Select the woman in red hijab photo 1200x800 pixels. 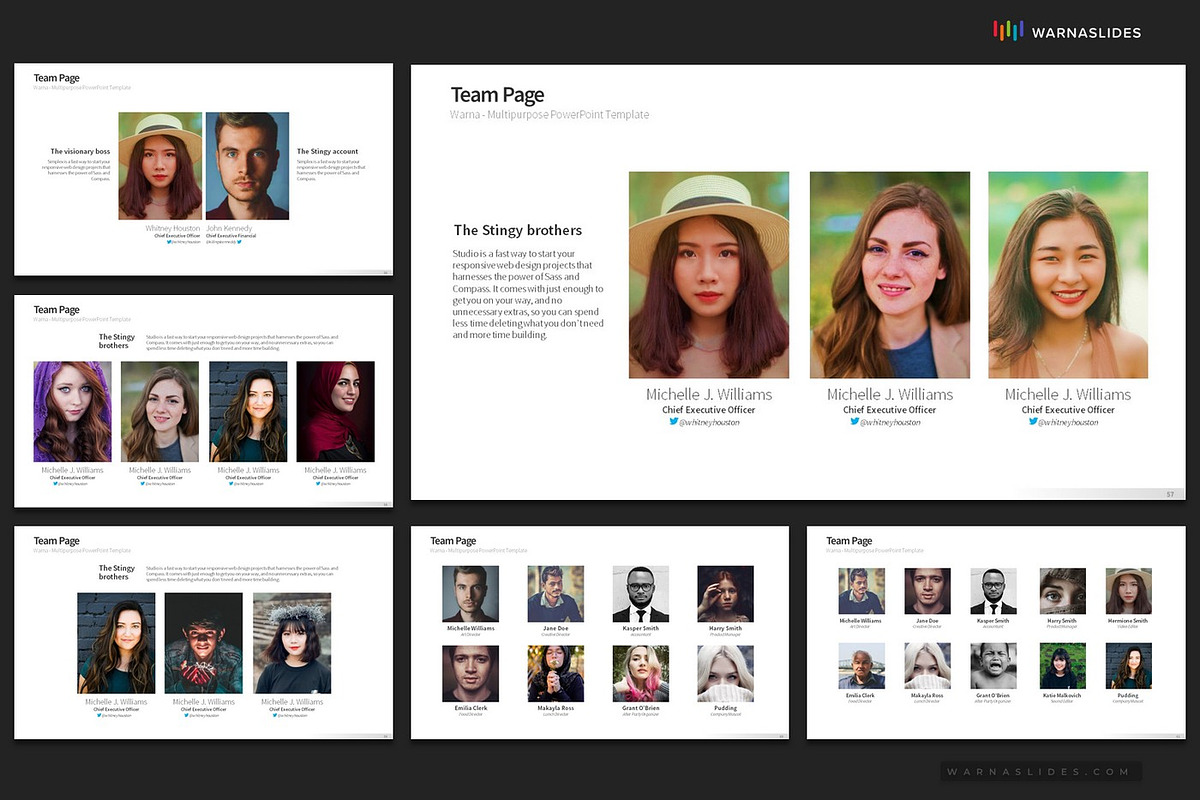coord(336,412)
